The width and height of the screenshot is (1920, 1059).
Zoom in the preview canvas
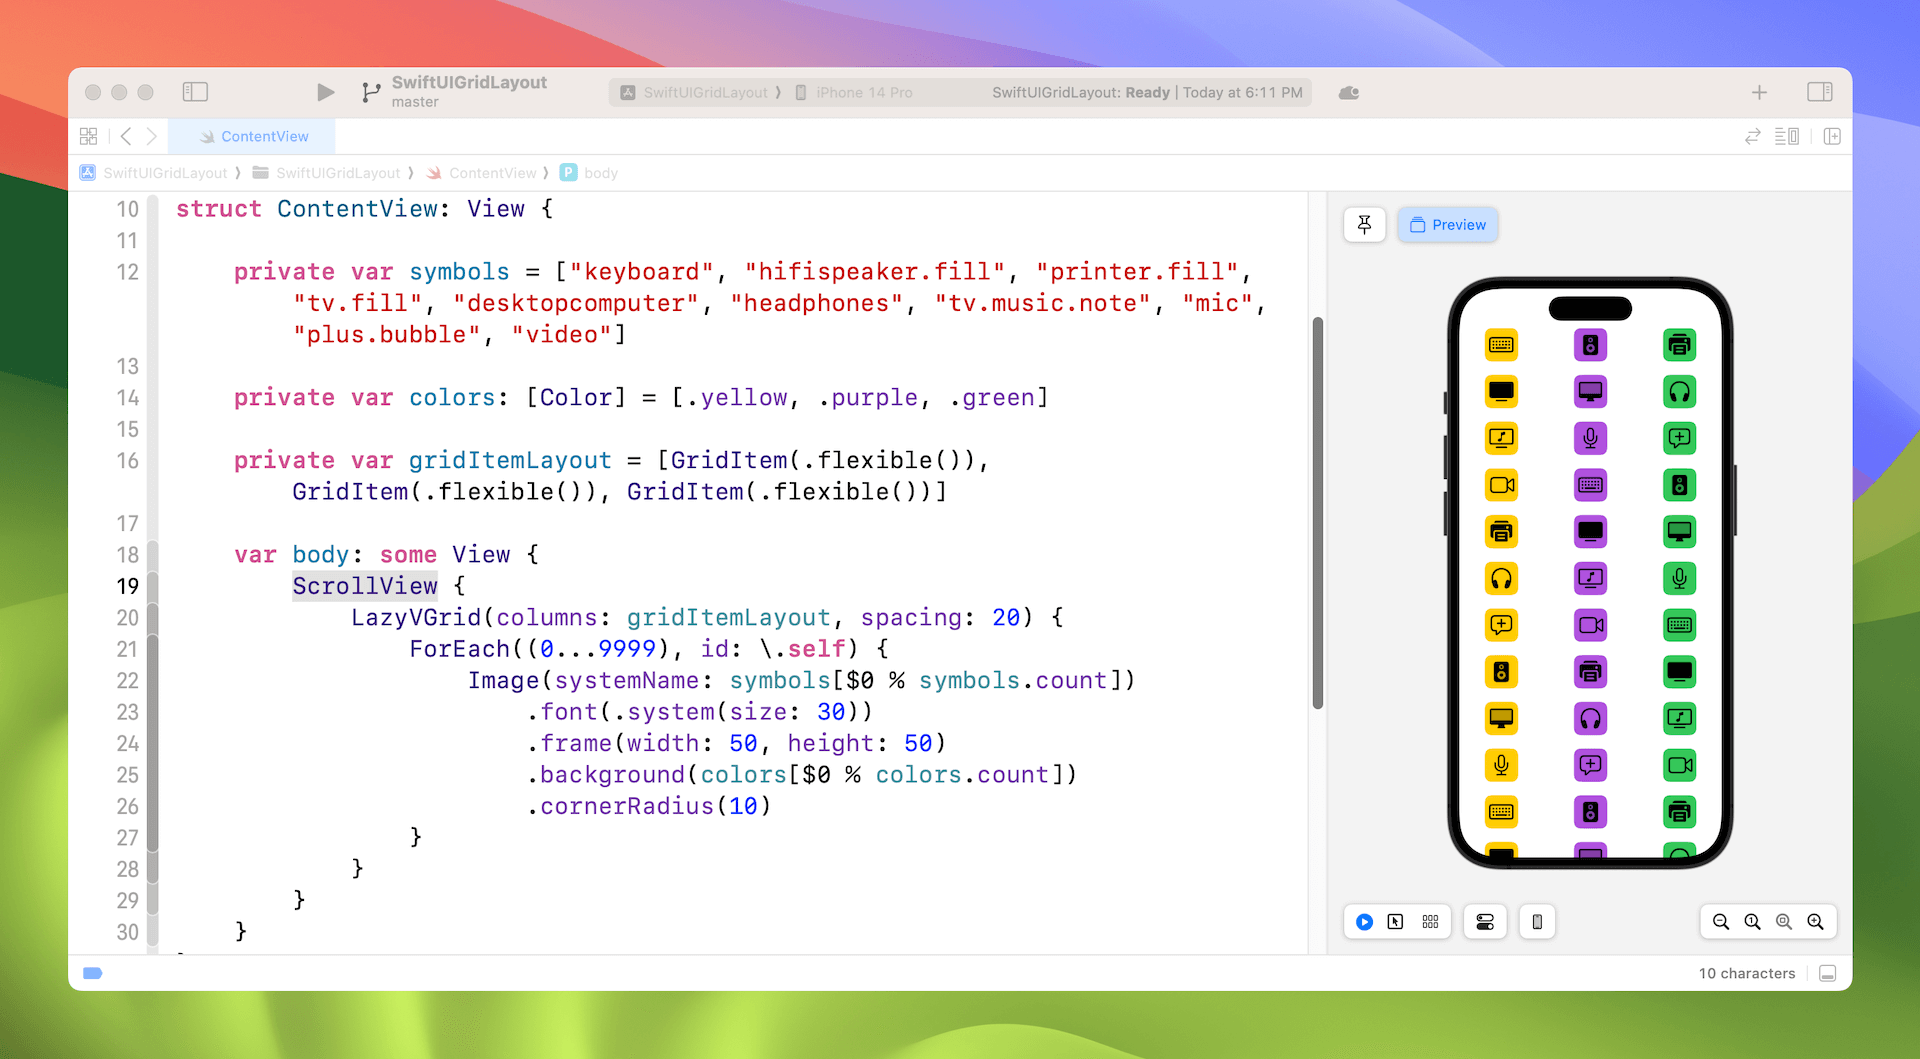(x=1816, y=922)
